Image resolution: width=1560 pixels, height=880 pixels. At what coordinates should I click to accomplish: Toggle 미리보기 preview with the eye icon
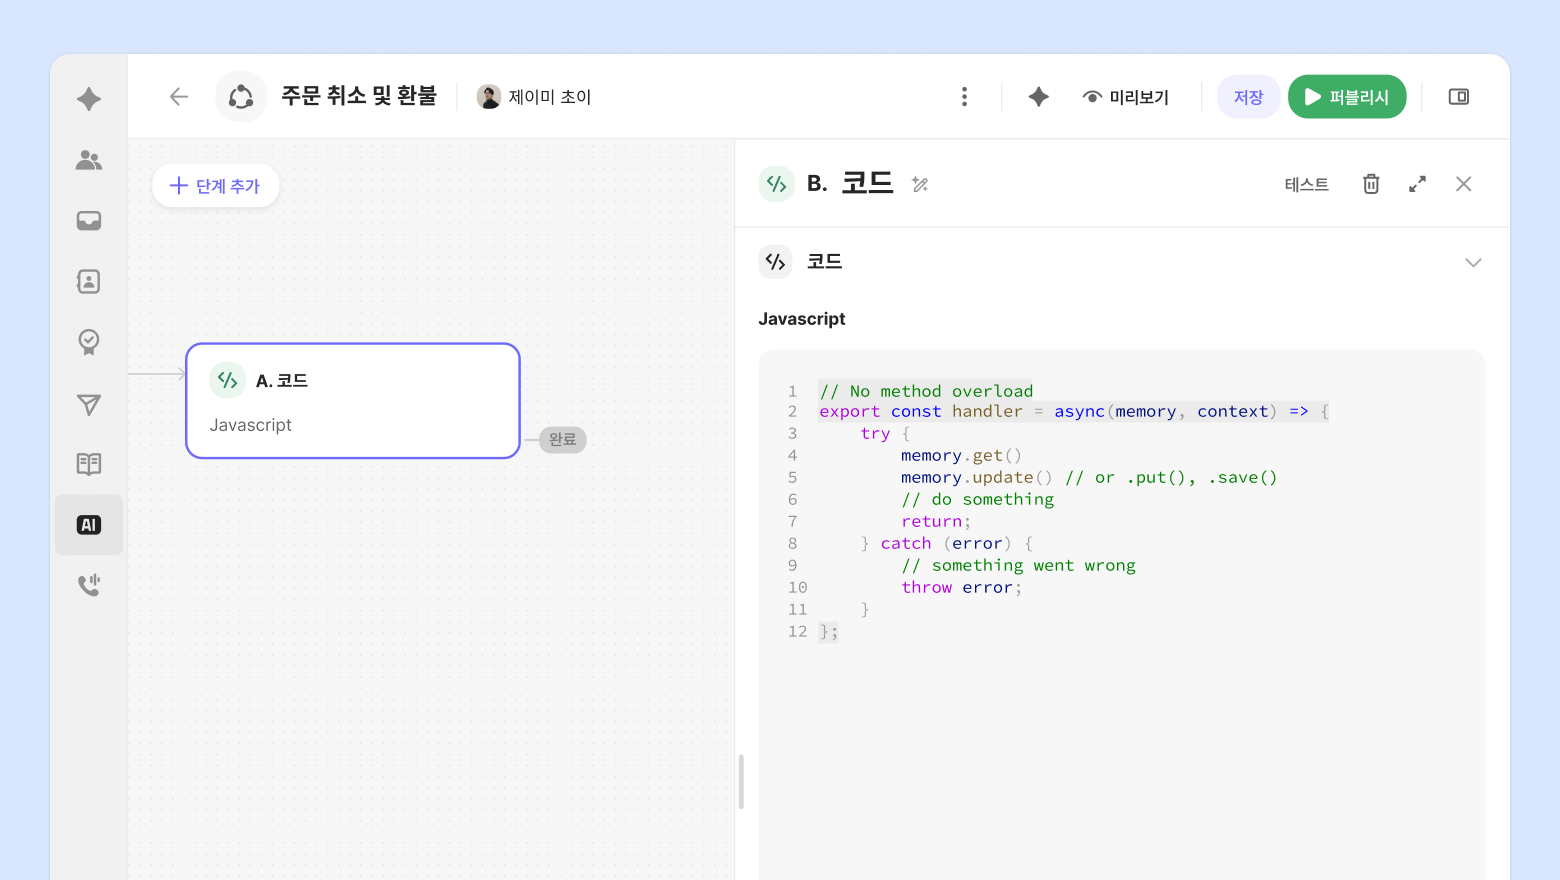(x=1126, y=97)
